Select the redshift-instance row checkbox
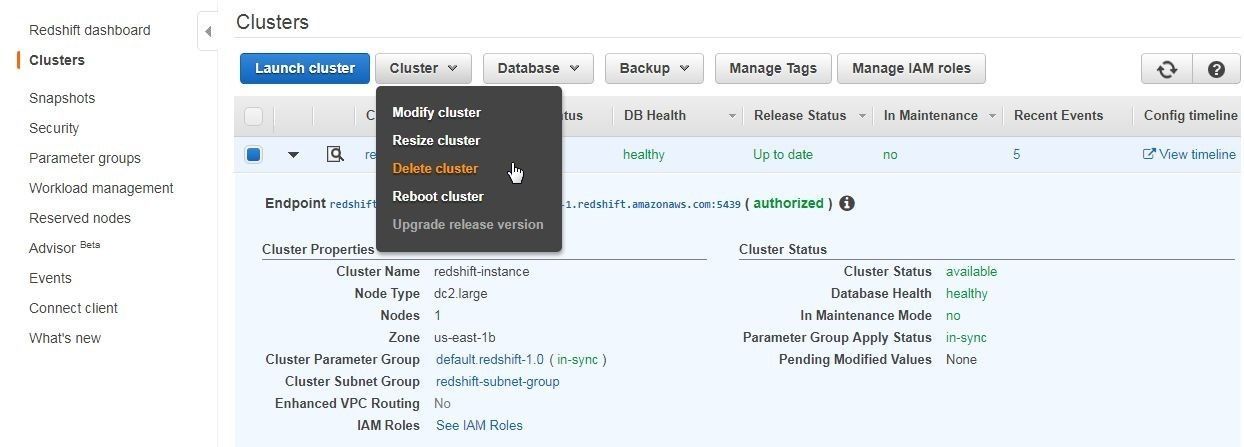Viewport: 1244px width, 447px height. 253,154
